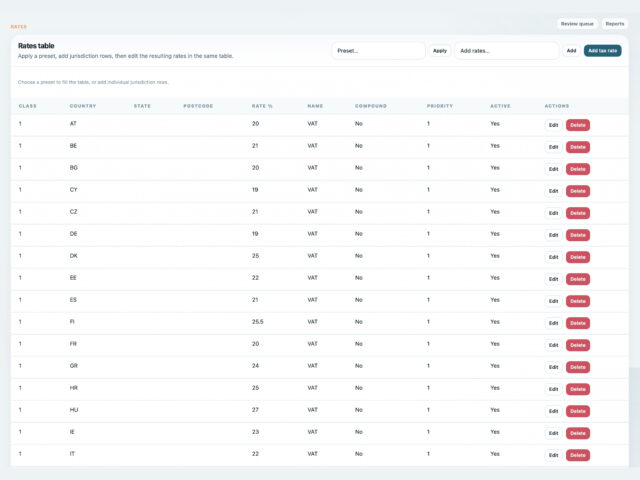Image resolution: width=640 pixels, height=480 pixels.
Task: Select the 24 rate value for GR
Action: point(255,366)
